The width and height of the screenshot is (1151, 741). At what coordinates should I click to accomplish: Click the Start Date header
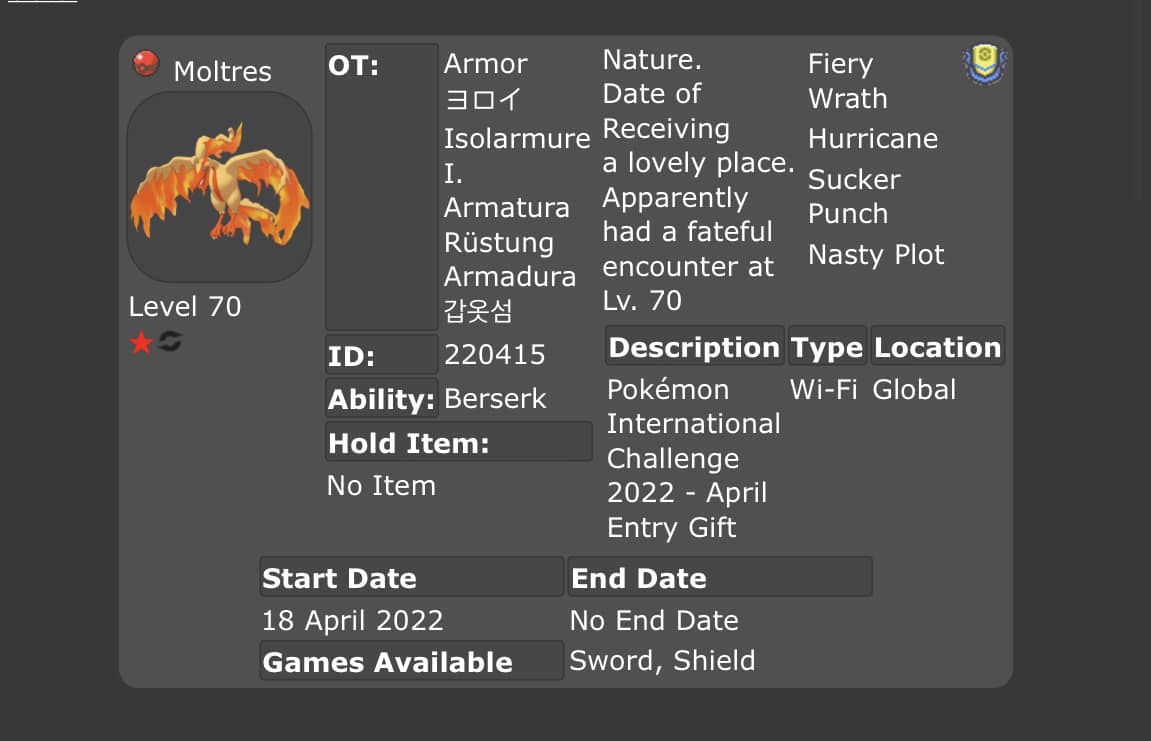[412, 577]
